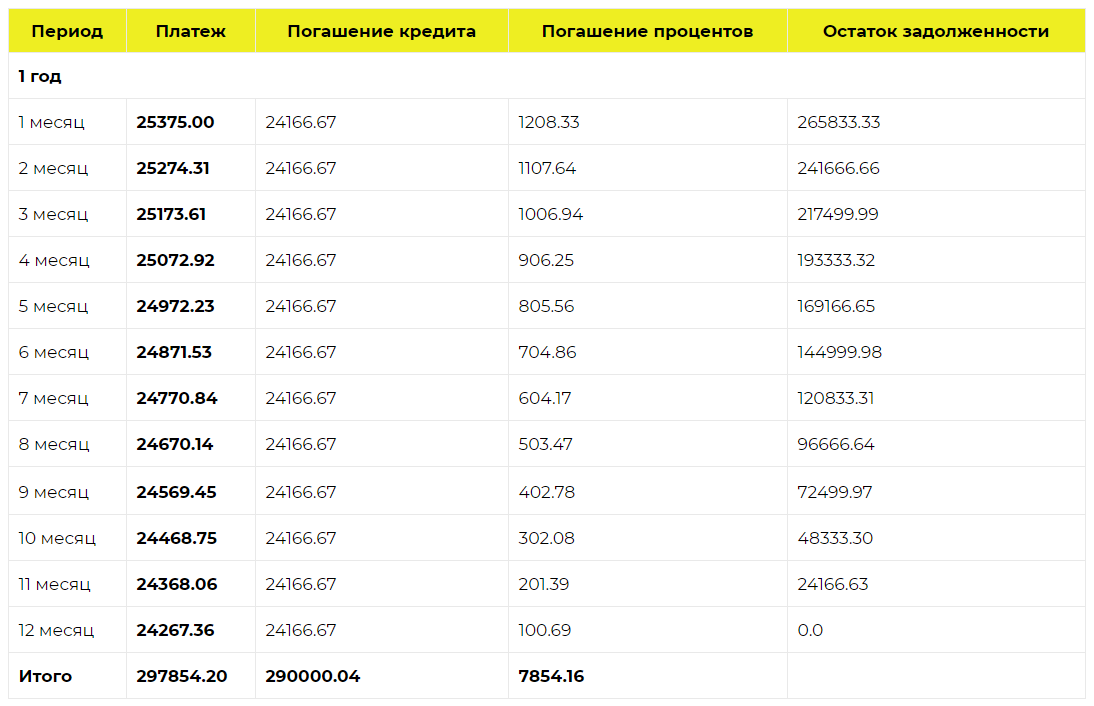Select total interest 7854.16
Viewport: 1094px width, 706px height.
click(551, 676)
